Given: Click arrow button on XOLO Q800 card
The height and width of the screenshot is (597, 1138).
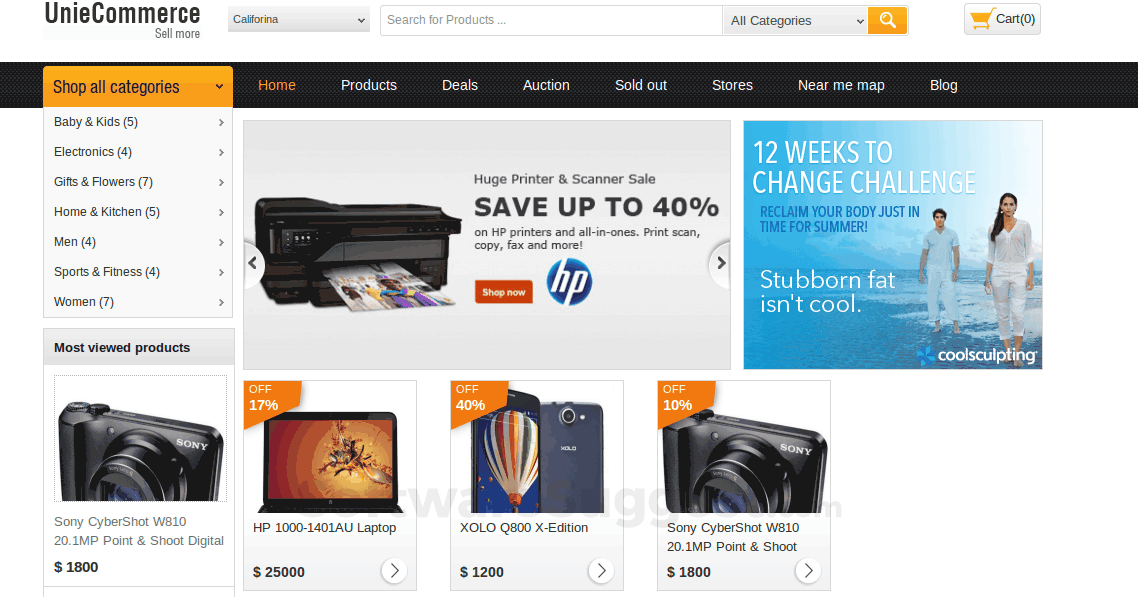Looking at the screenshot, I should 601,571.
